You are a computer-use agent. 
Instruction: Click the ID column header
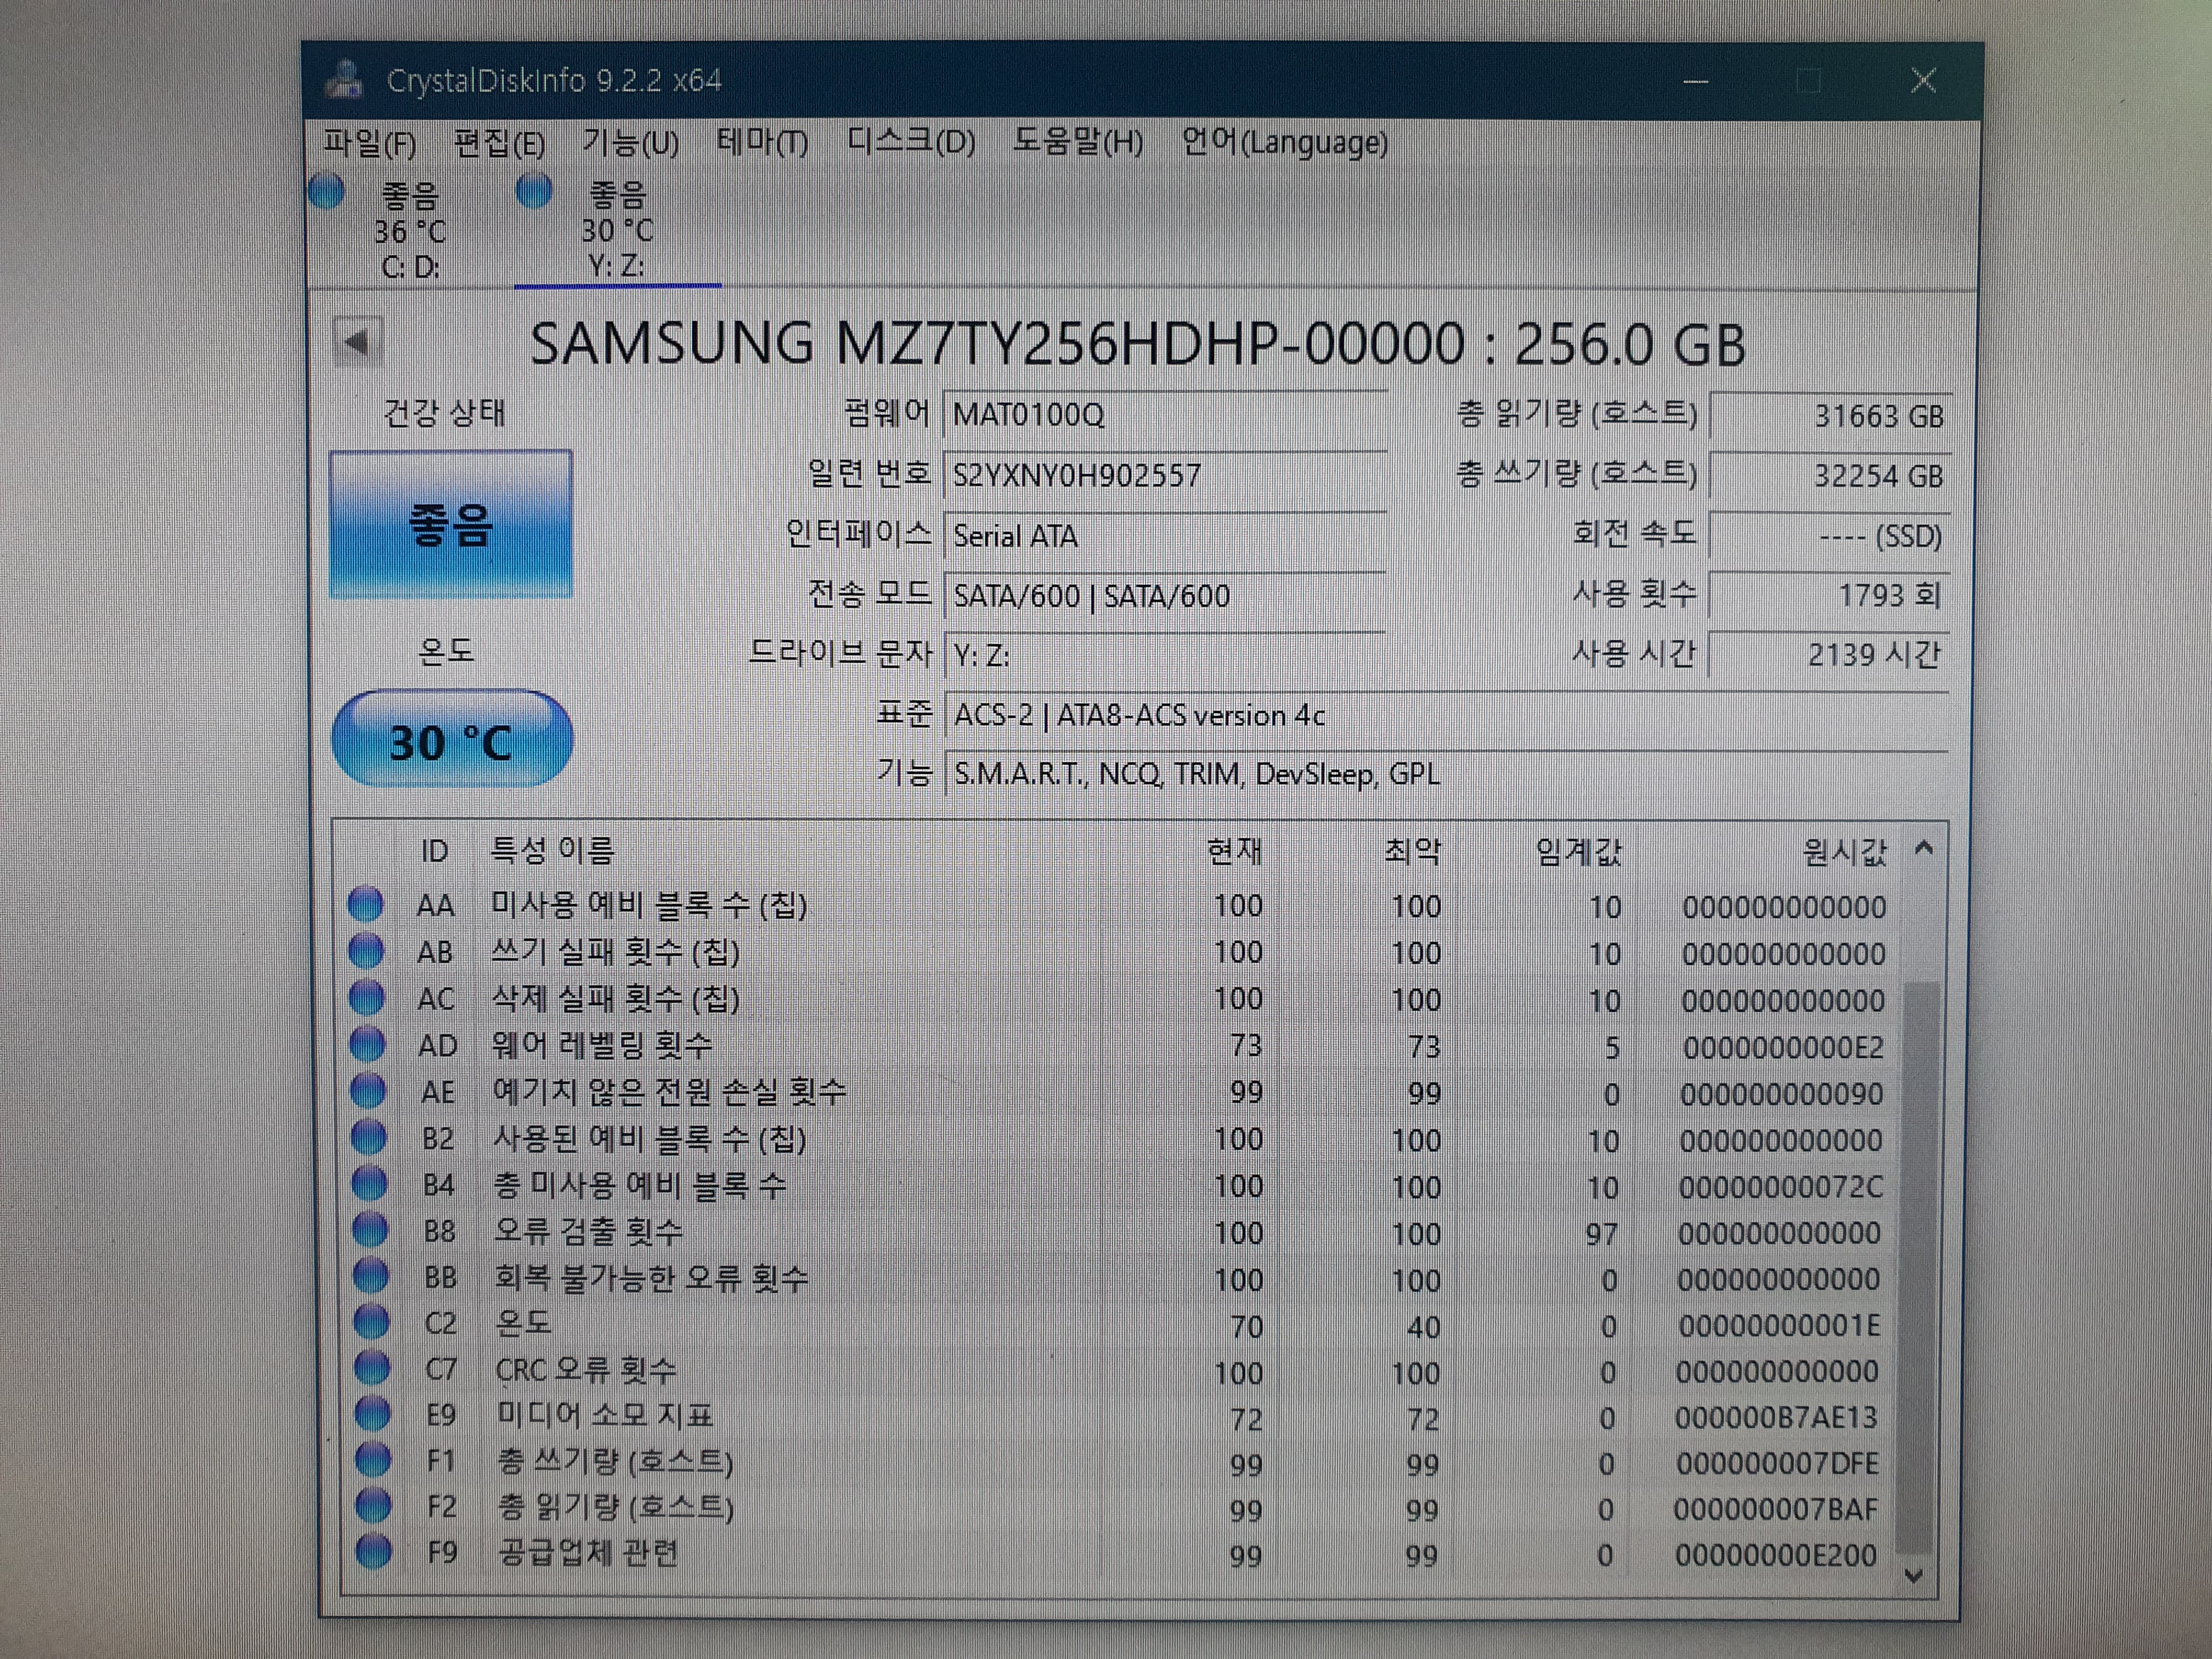(x=434, y=851)
